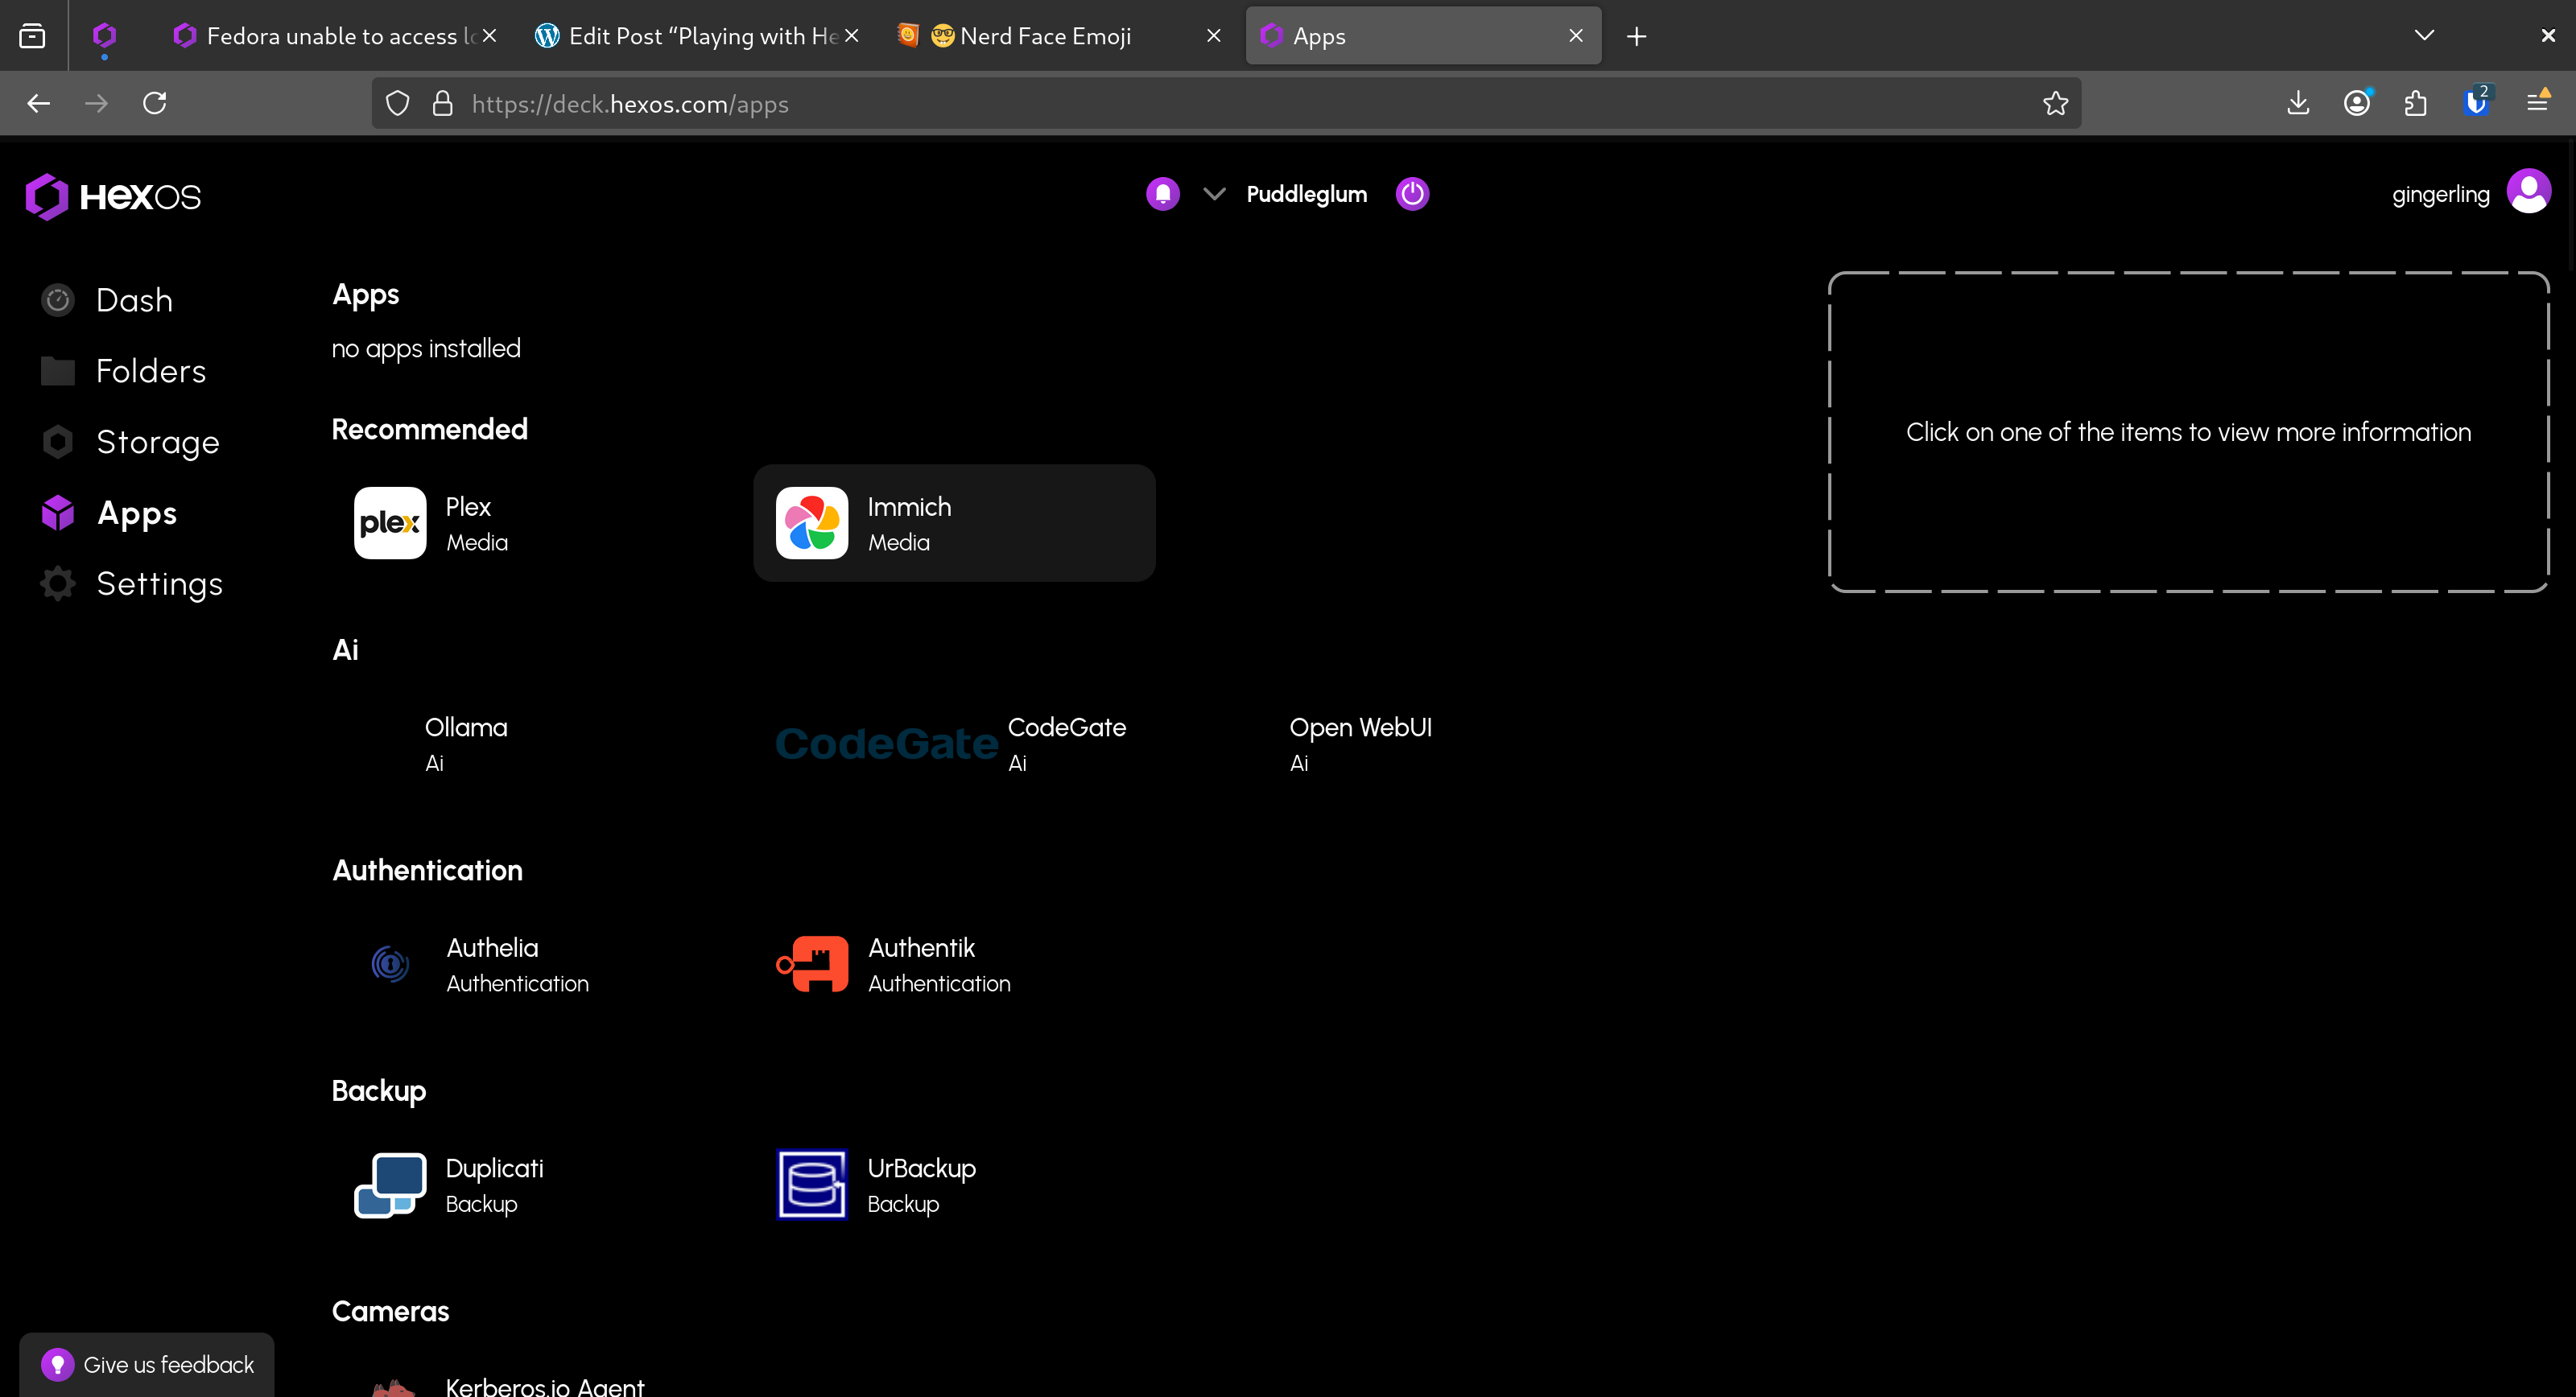Open the Authentik red icon

(812, 964)
